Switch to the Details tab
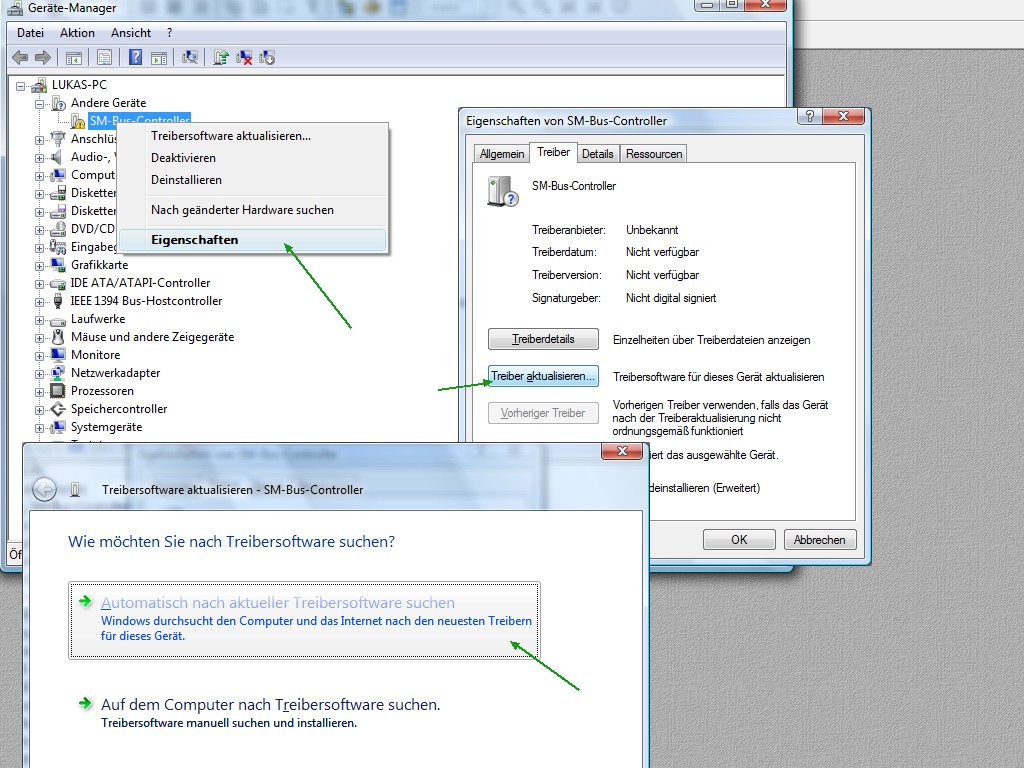1024x768 pixels. point(597,153)
